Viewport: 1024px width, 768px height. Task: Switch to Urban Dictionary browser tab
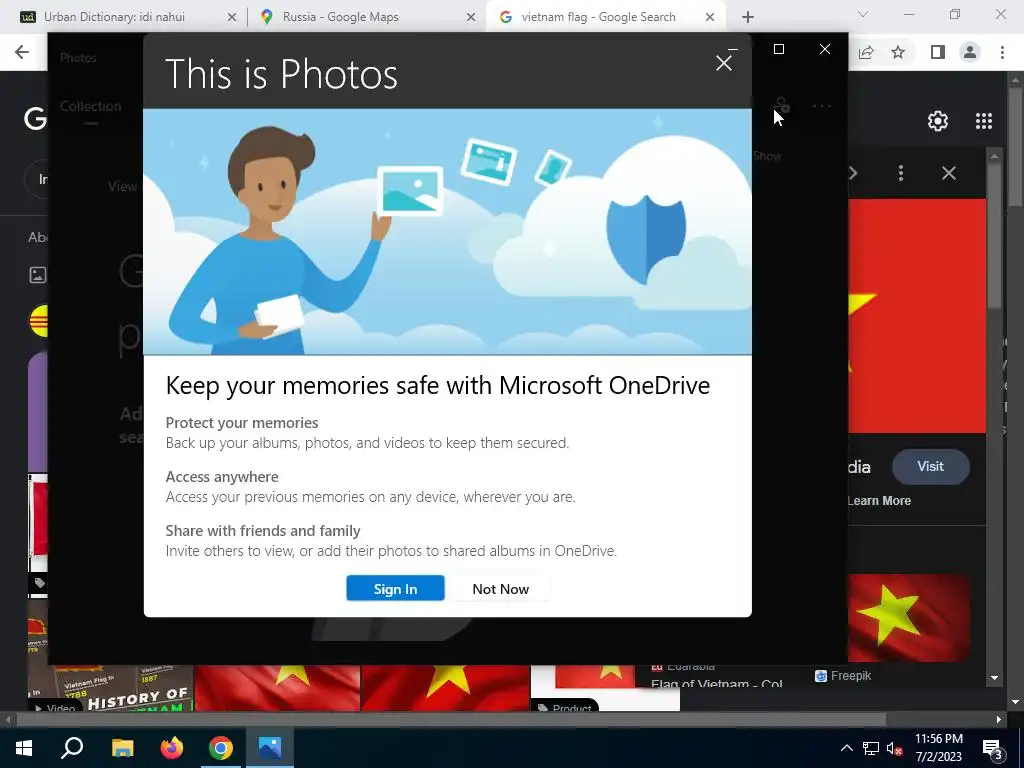pyautogui.click(x=114, y=17)
